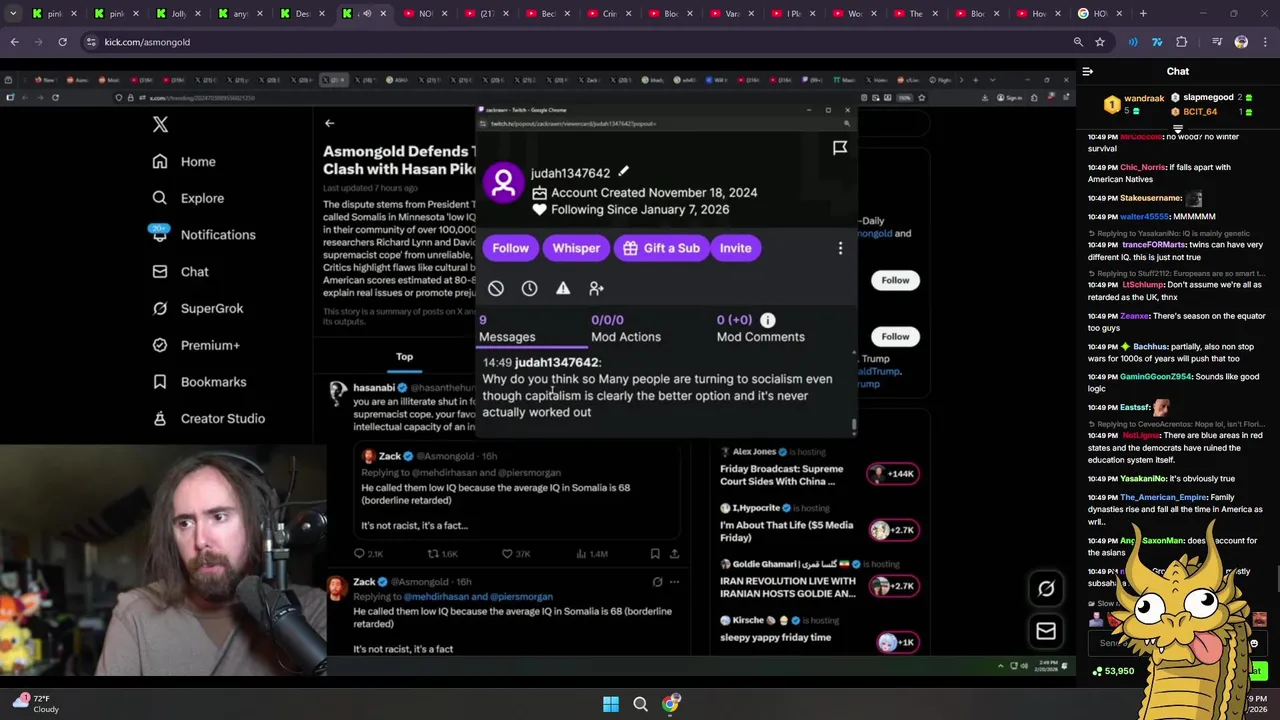Click upper Follow button in right column

(x=895, y=280)
